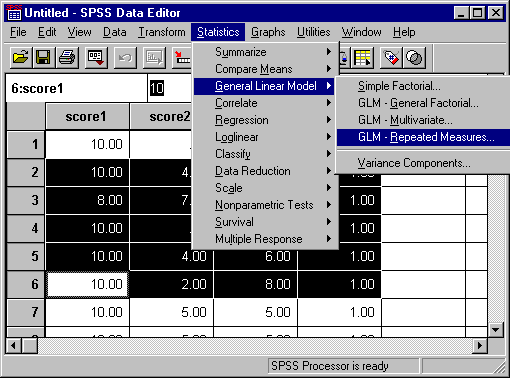This screenshot has height=378, width=510.
Task: Click active cell 10.00 in row 6
Action: tap(87, 284)
